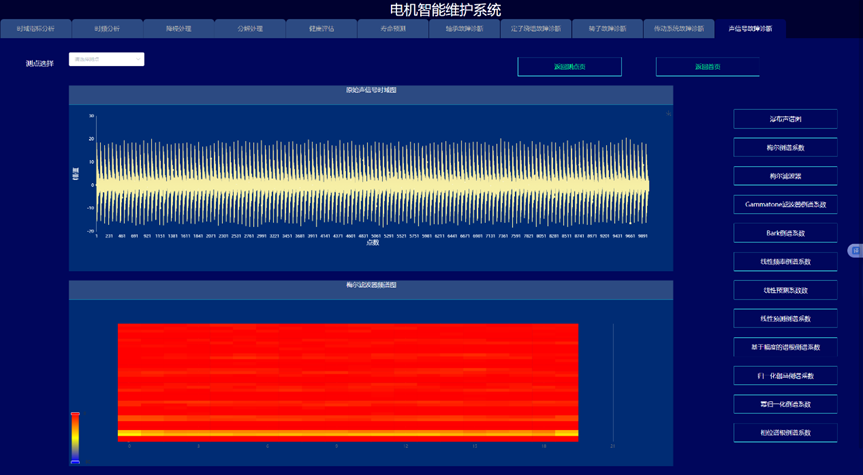Choose the 梅尔滤波器 button

pos(785,176)
